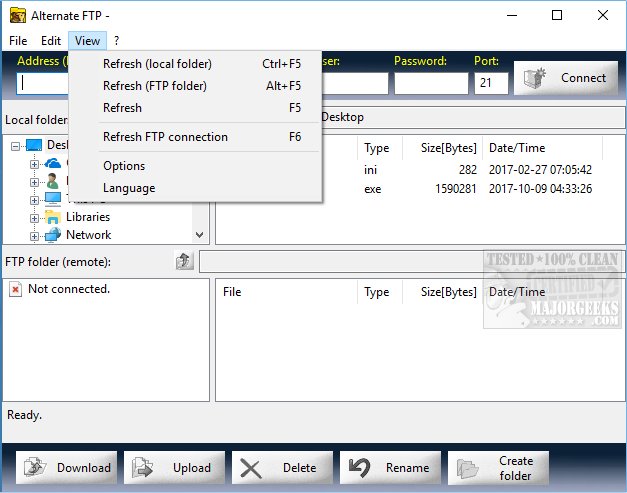Image resolution: width=627 pixels, height=493 pixels.
Task: Select Libraries in the folder tree
Action: click(x=88, y=217)
